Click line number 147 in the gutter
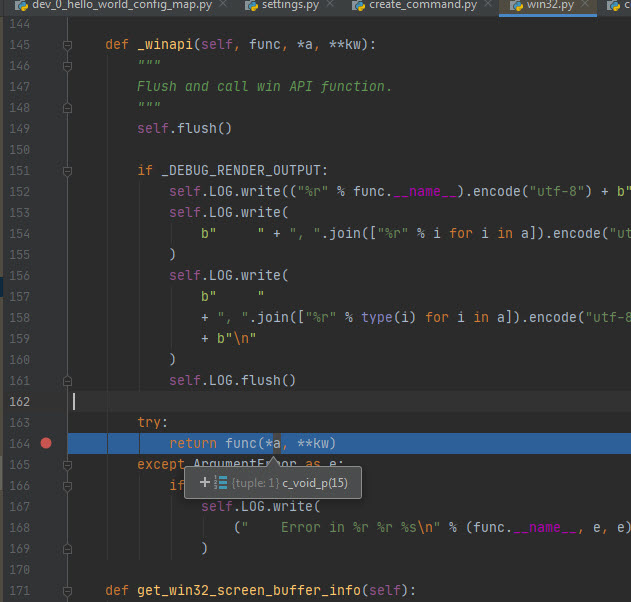This screenshot has width=631, height=602. (x=20, y=87)
